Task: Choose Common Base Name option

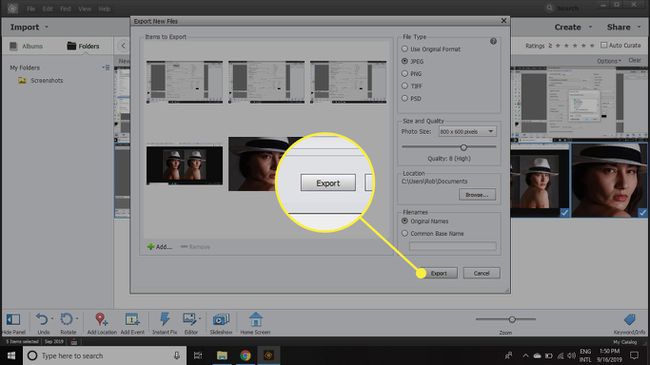Action: (x=405, y=234)
